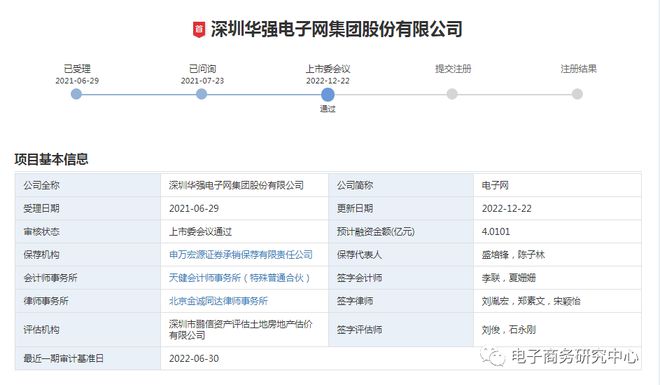Select the 提交注册 timeline node
Image resolution: width=660 pixels, height=385 pixels.
452,94
